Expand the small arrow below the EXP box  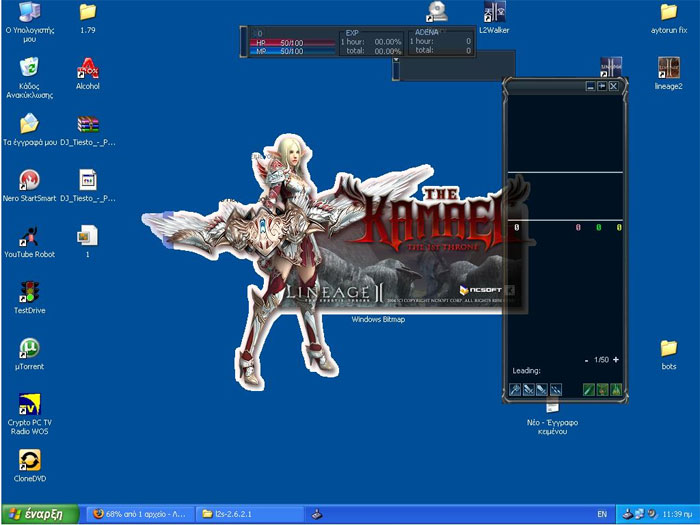coord(396,60)
